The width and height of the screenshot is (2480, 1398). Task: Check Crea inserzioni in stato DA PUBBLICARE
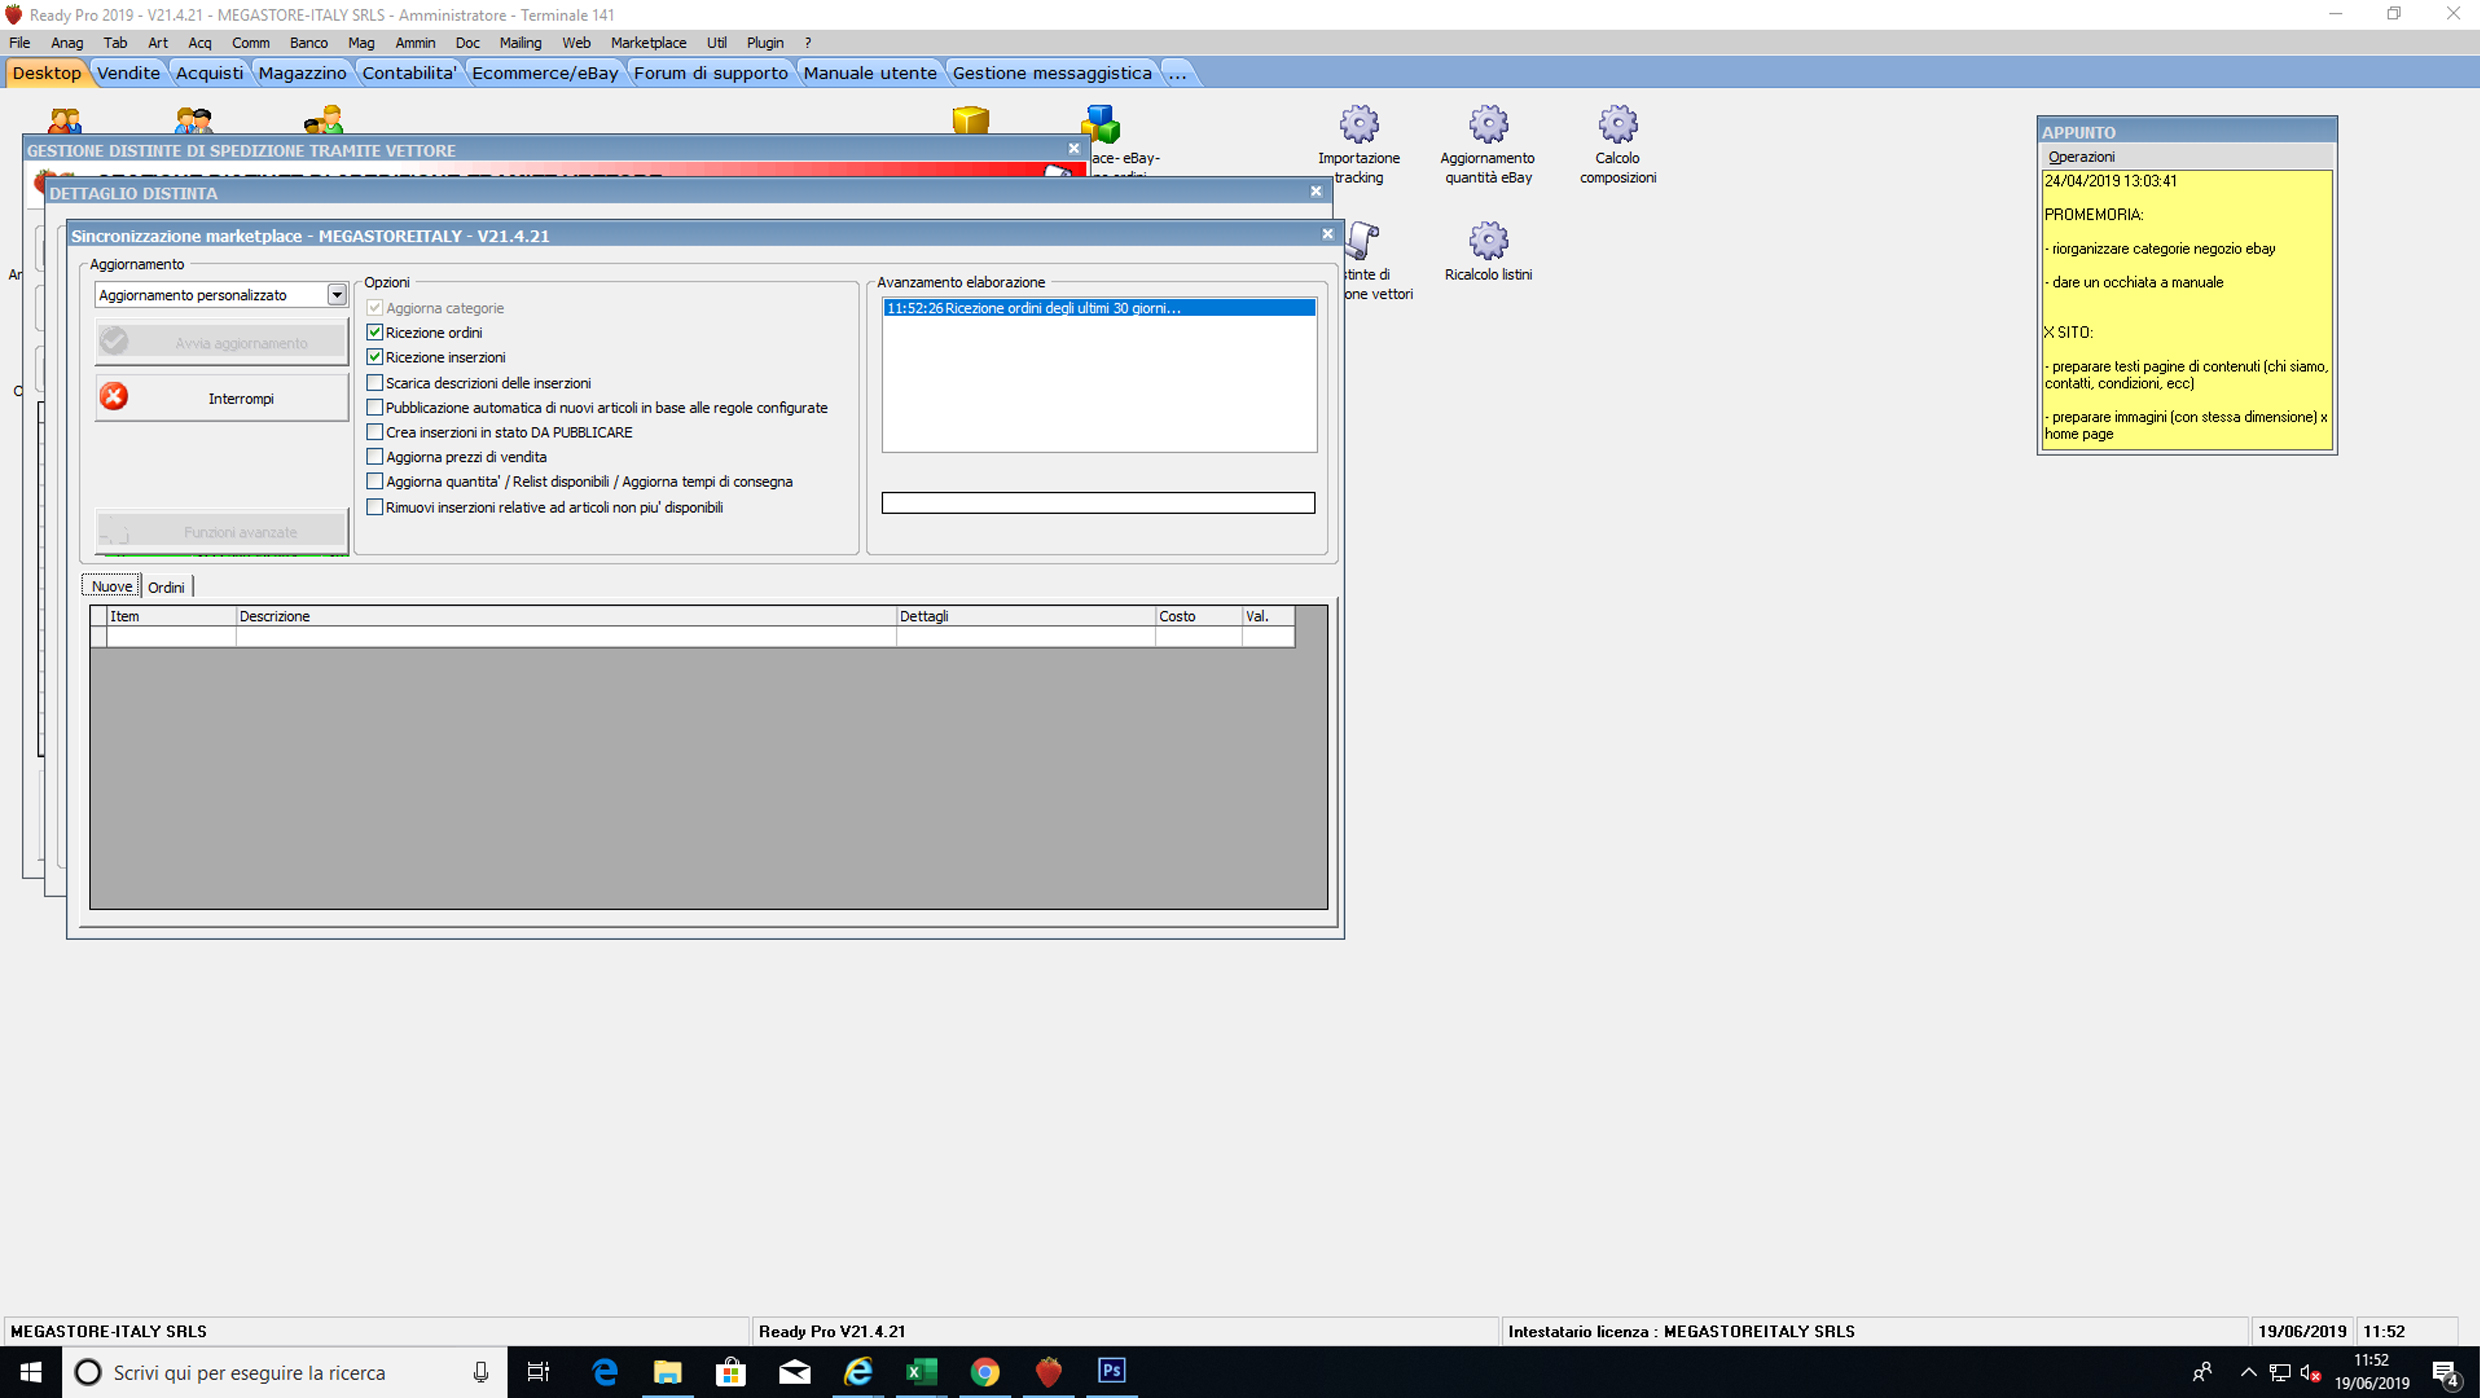(x=375, y=432)
